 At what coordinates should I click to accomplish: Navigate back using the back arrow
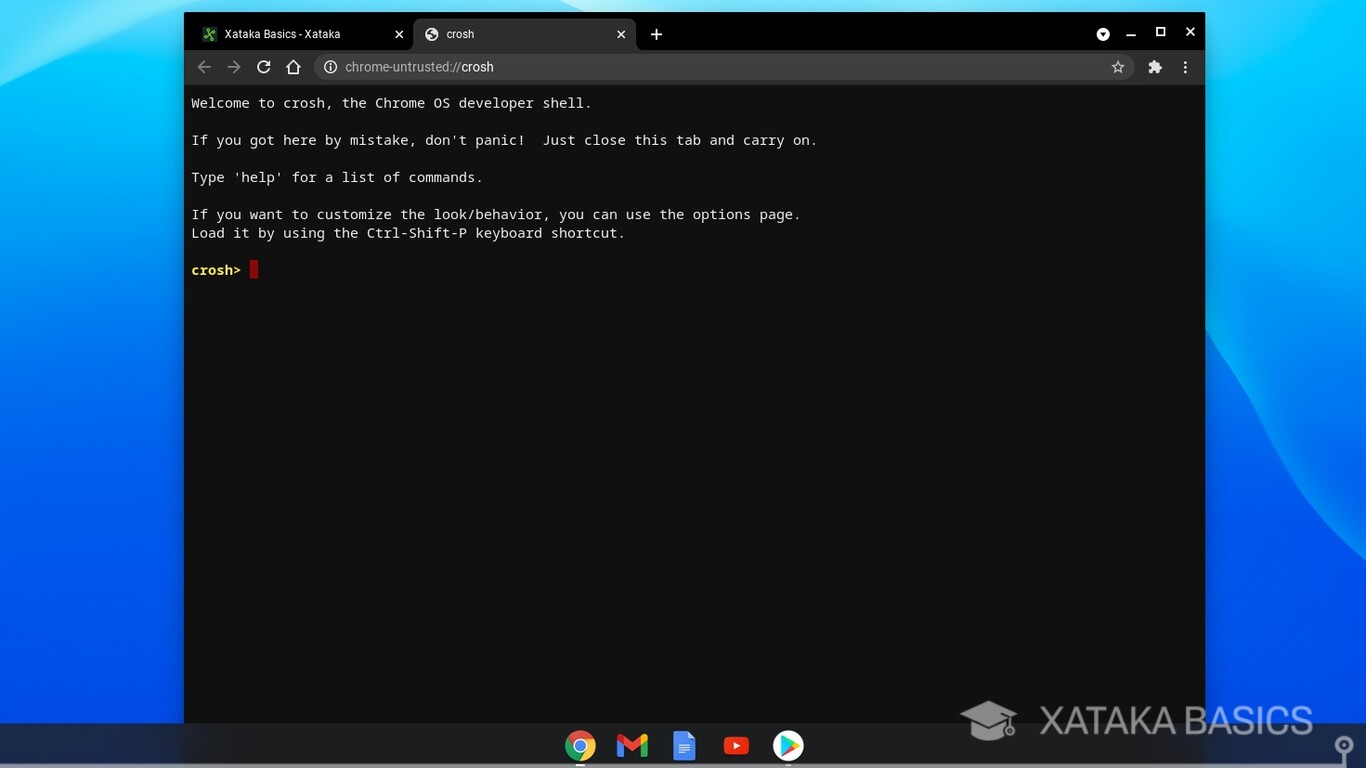point(204,67)
